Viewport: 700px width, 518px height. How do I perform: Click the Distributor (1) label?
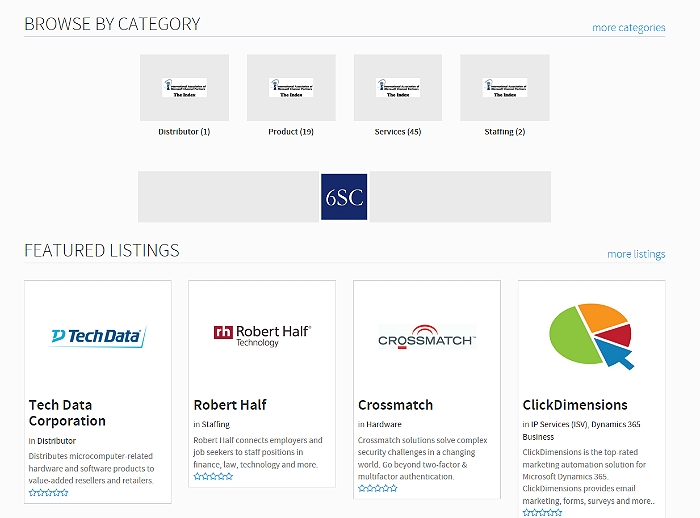coord(184,132)
